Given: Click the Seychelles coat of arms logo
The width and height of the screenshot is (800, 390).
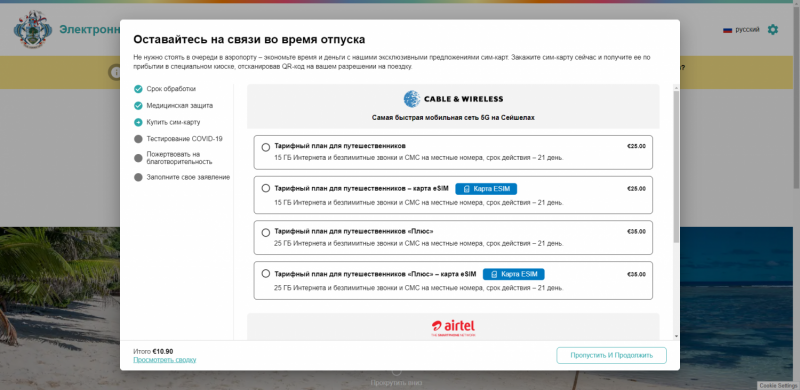Looking at the screenshot, I should click(33, 29).
